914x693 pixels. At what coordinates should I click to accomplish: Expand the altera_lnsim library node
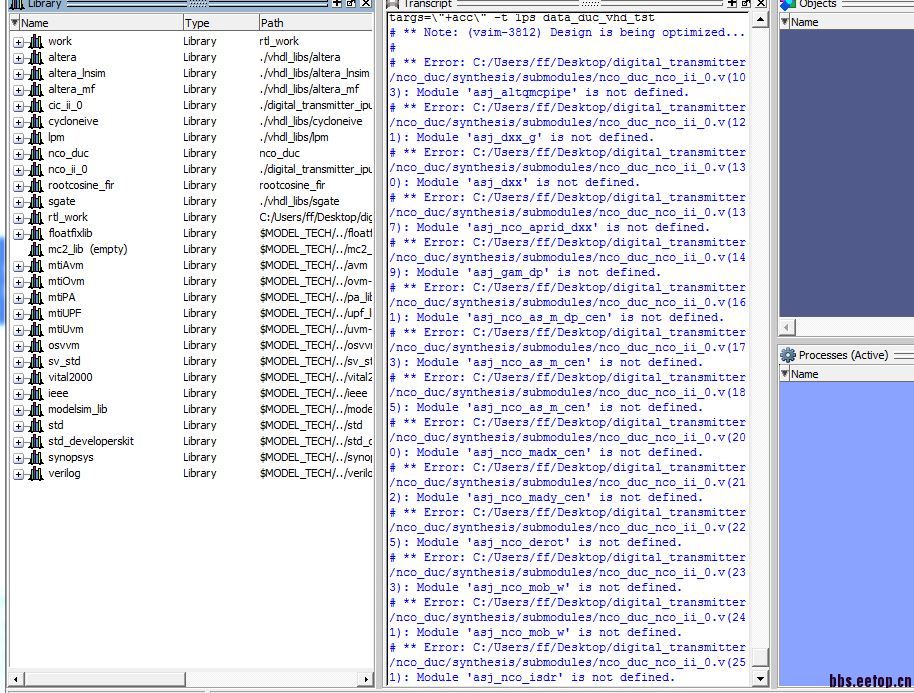(19, 74)
